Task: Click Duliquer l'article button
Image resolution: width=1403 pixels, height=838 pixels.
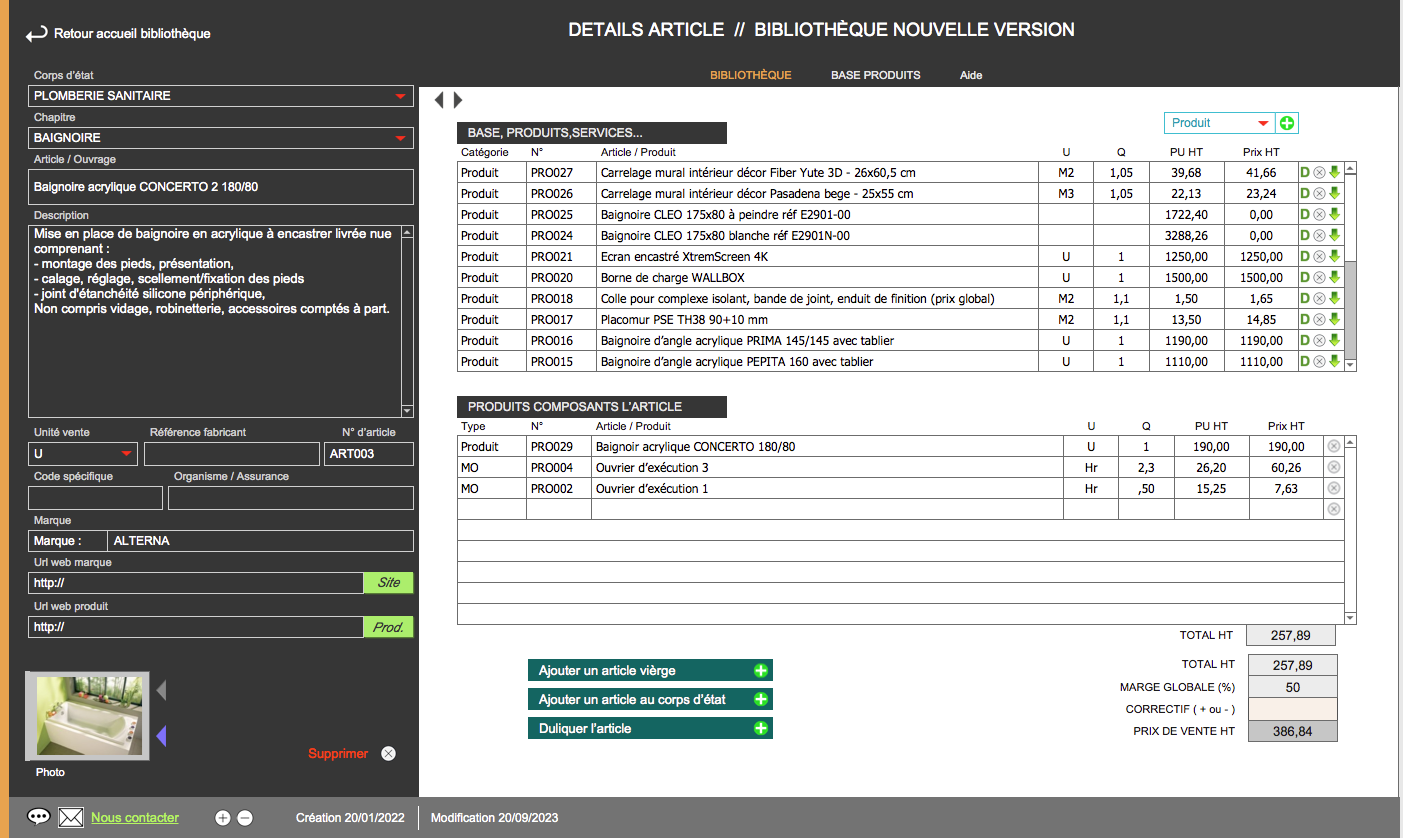Action: coord(650,728)
